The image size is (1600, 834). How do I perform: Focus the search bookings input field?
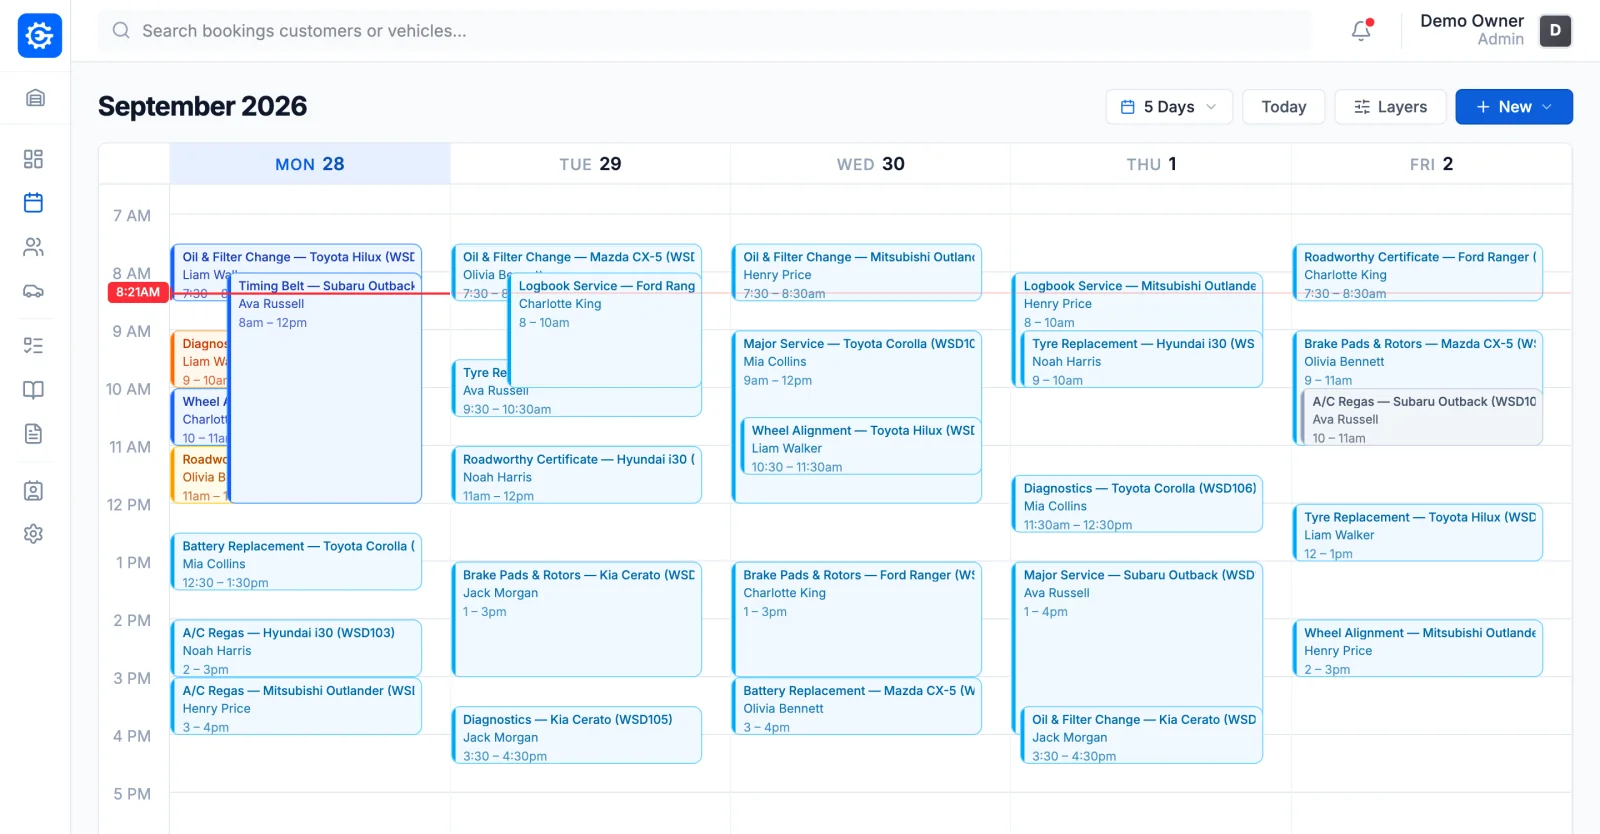[x=705, y=31]
